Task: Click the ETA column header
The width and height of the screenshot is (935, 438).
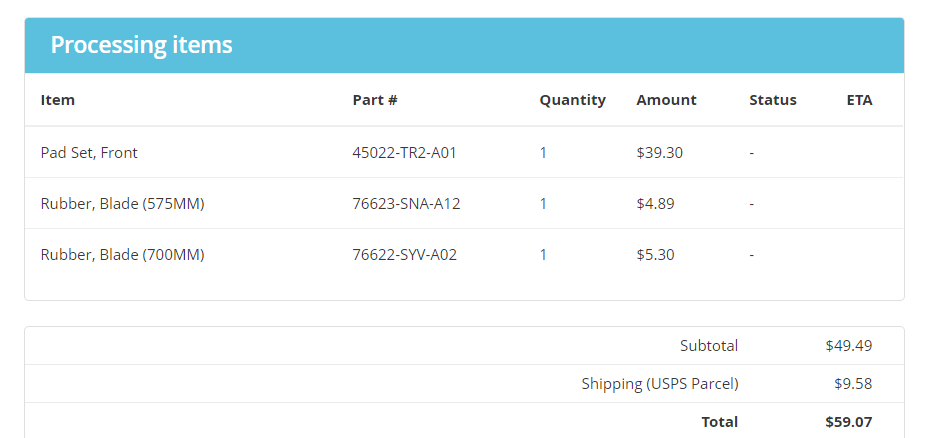Action: coord(859,100)
